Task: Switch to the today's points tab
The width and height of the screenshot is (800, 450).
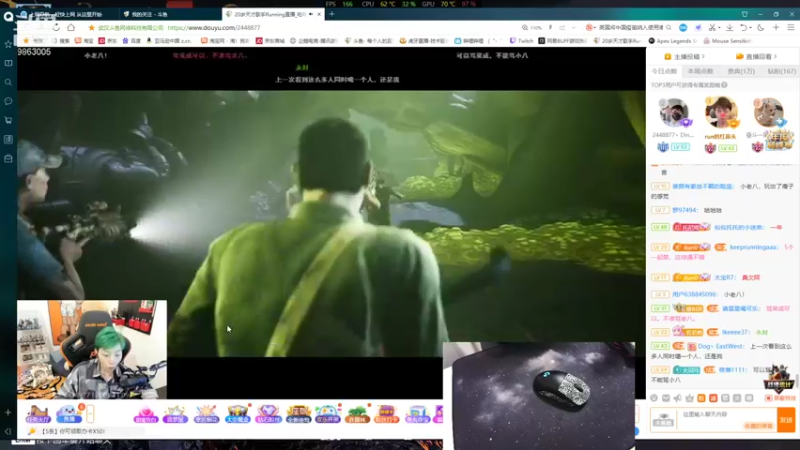Action: tap(664, 71)
